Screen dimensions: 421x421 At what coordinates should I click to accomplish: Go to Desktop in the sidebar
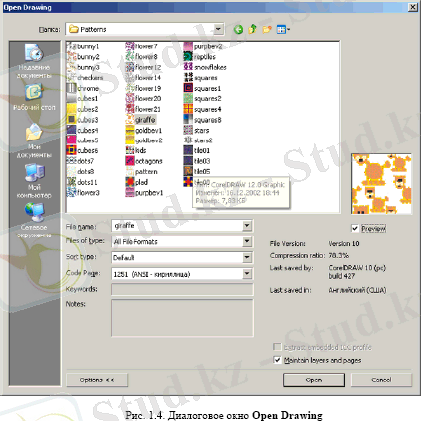pyautogui.click(x=34, y=97)
